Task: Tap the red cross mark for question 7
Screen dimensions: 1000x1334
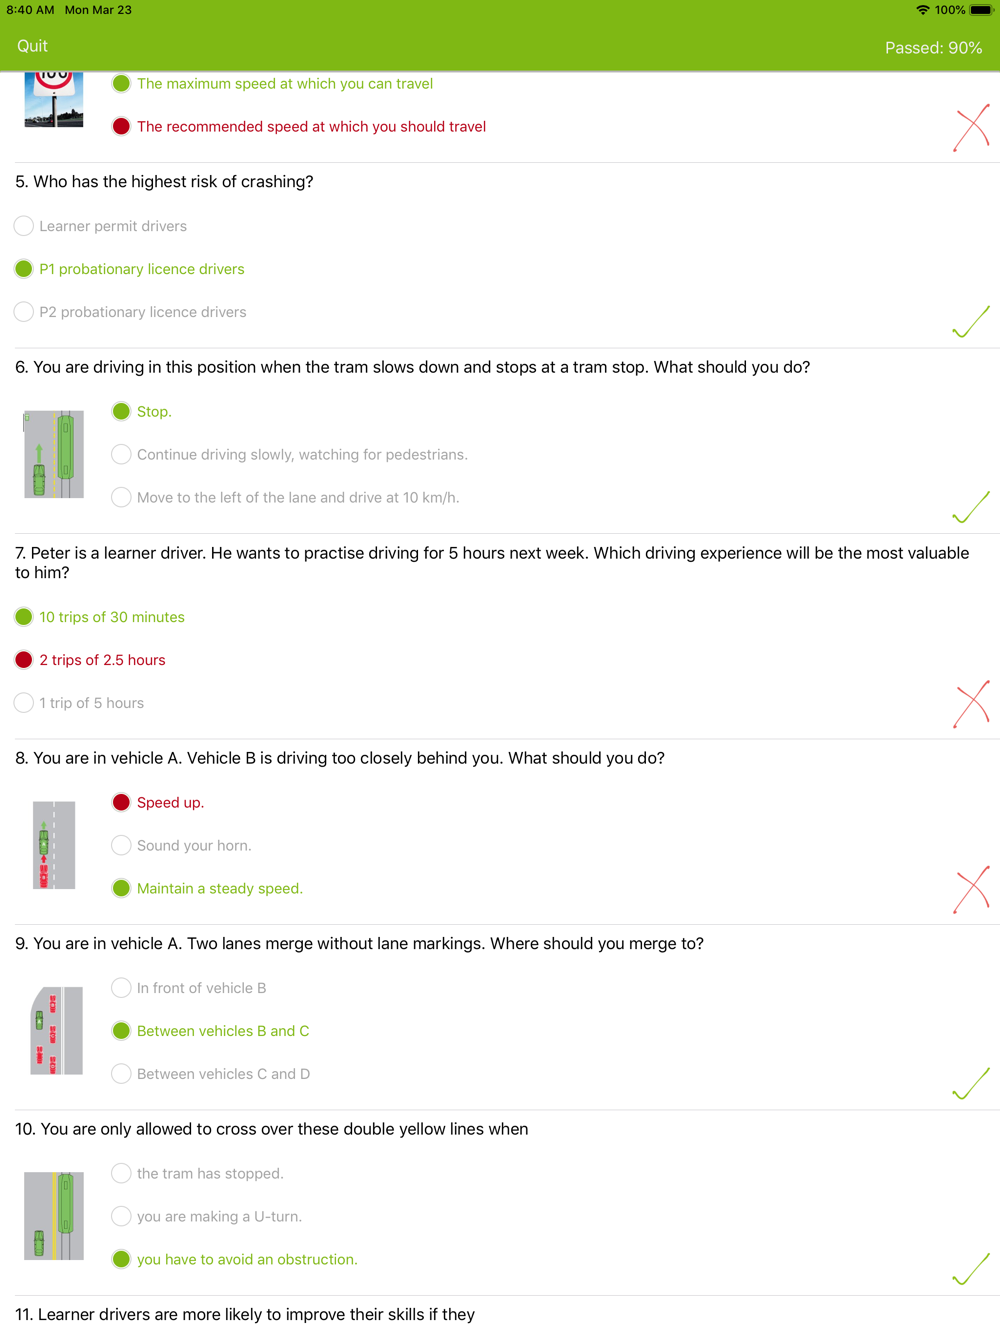Action: tap(971, 704)
